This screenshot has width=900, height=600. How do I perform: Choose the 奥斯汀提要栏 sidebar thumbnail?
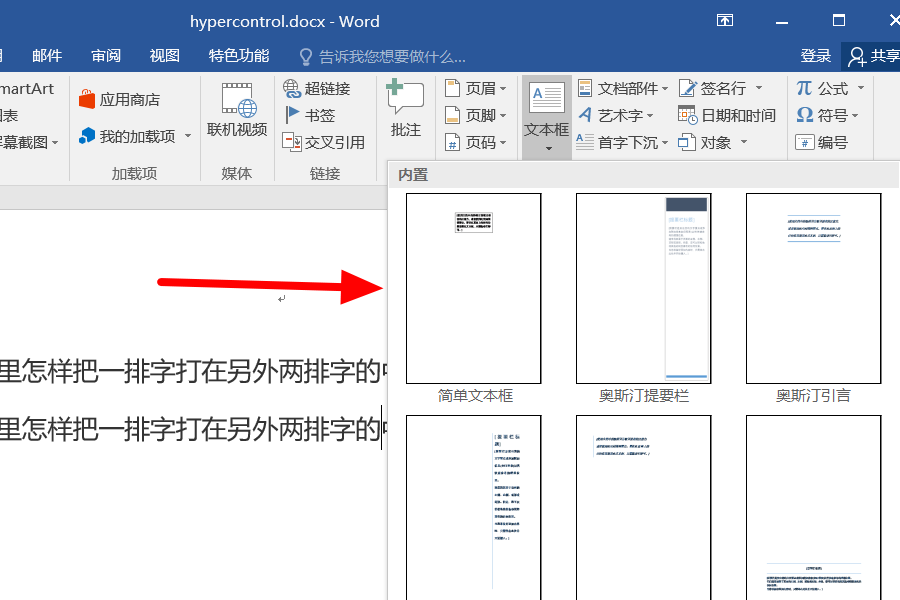point(643,288)
